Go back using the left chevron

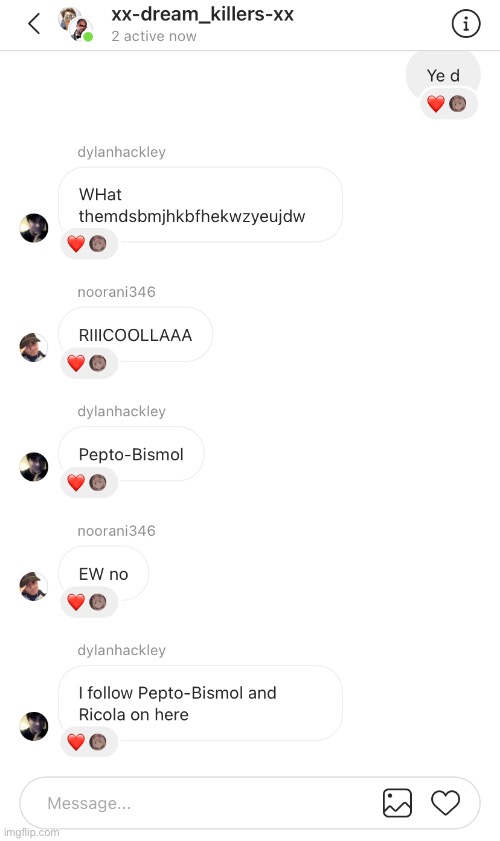pos(34,24)
